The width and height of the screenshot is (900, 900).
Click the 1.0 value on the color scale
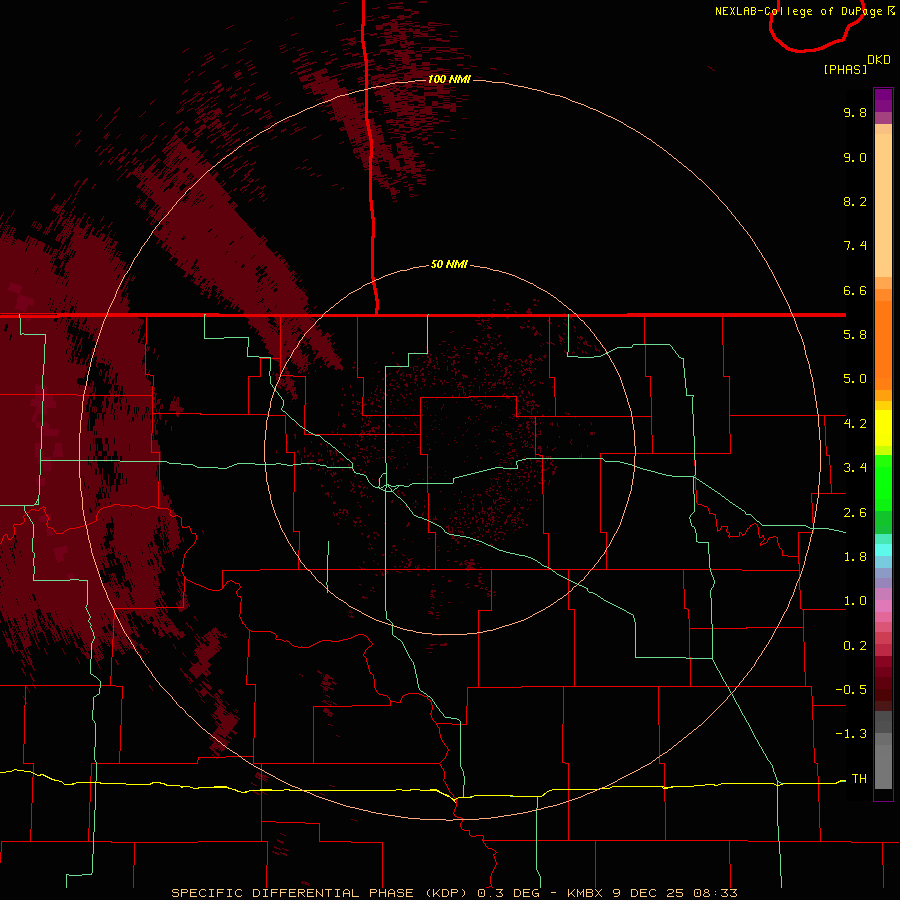coord(855,601)
